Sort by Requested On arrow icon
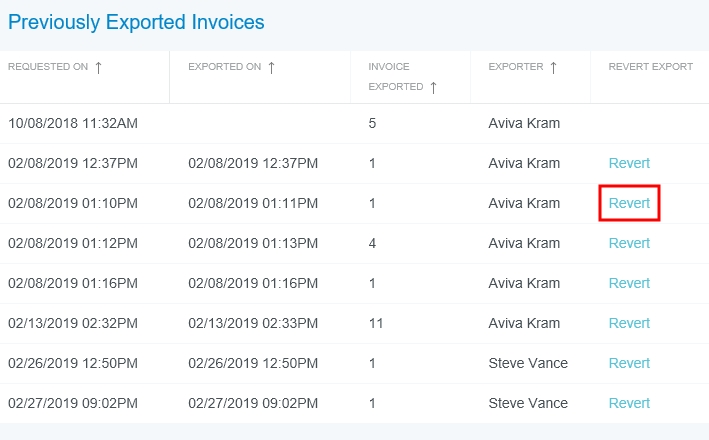Viewport: 709px width, 440px height. click(x=98, y=67)
